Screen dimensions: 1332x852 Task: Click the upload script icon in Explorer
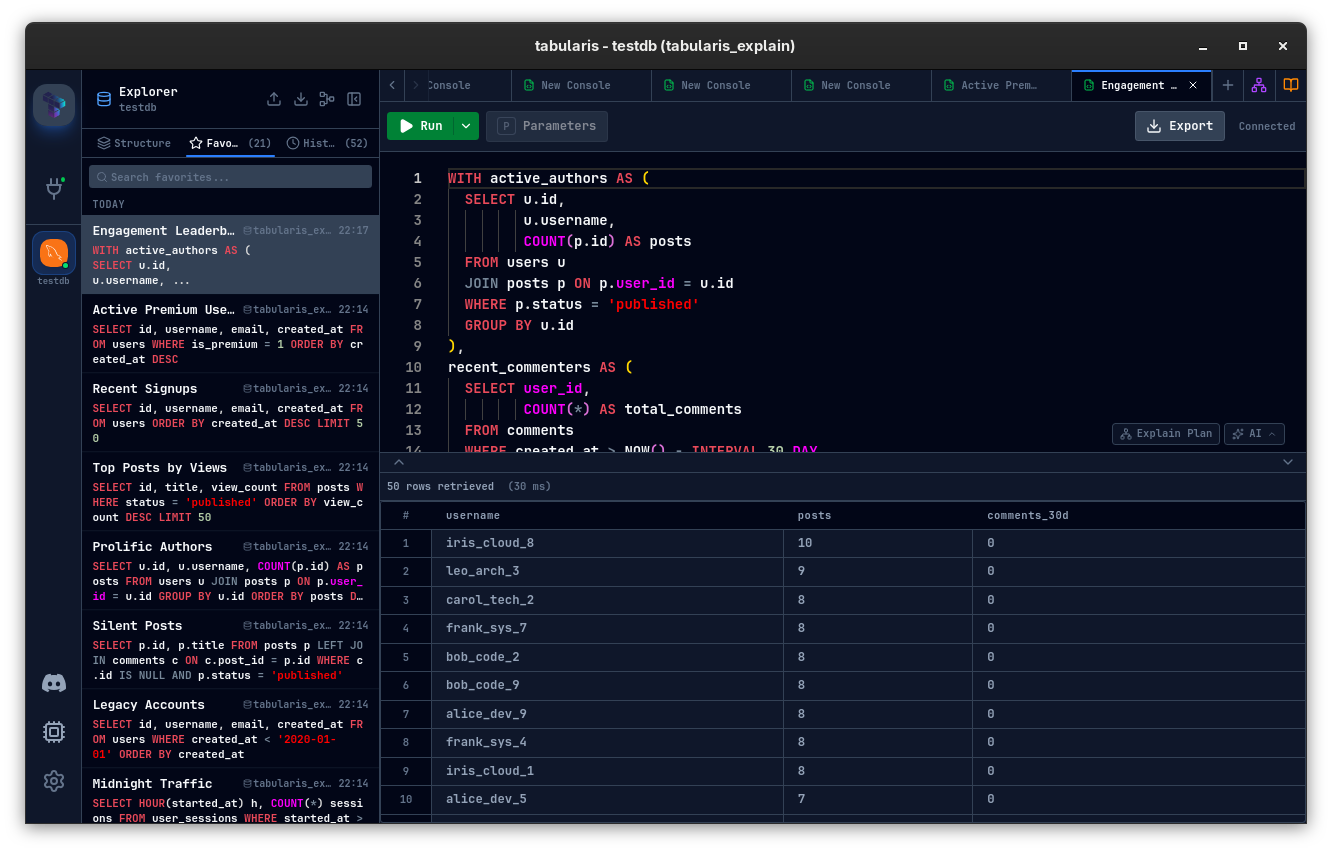(274, 99)
